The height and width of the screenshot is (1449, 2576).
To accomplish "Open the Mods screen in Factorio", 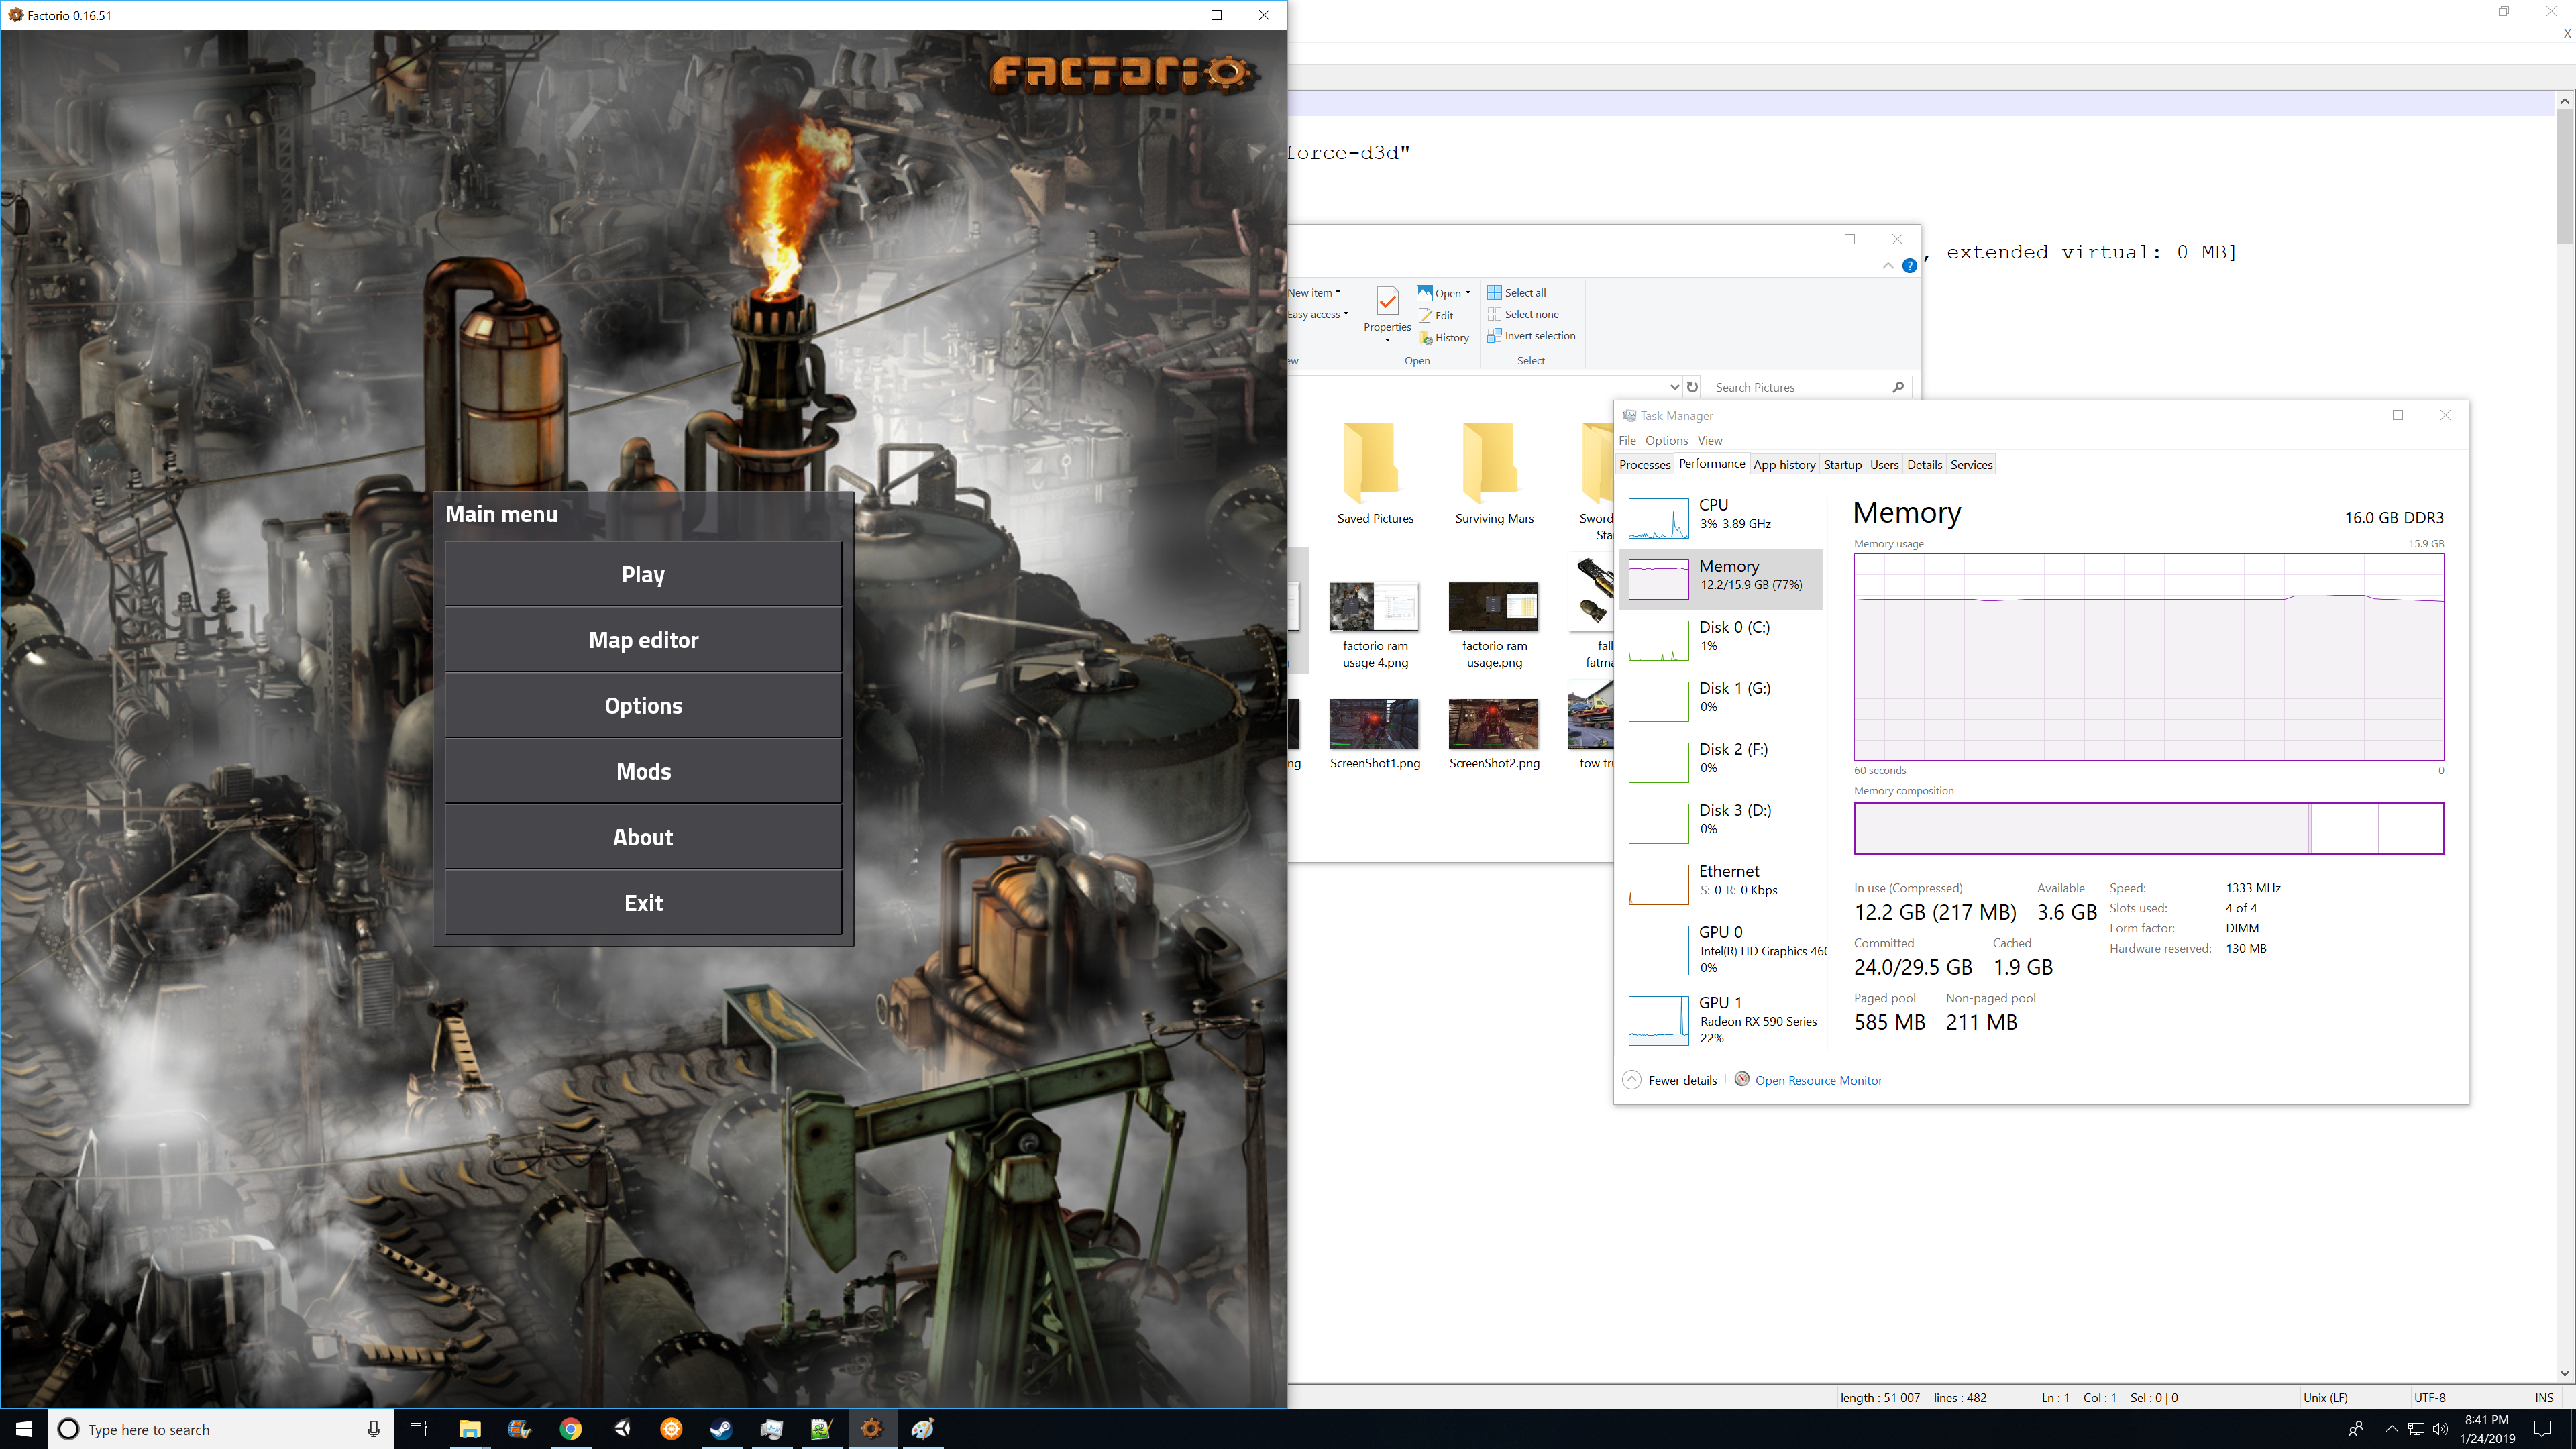I will 643,771.
